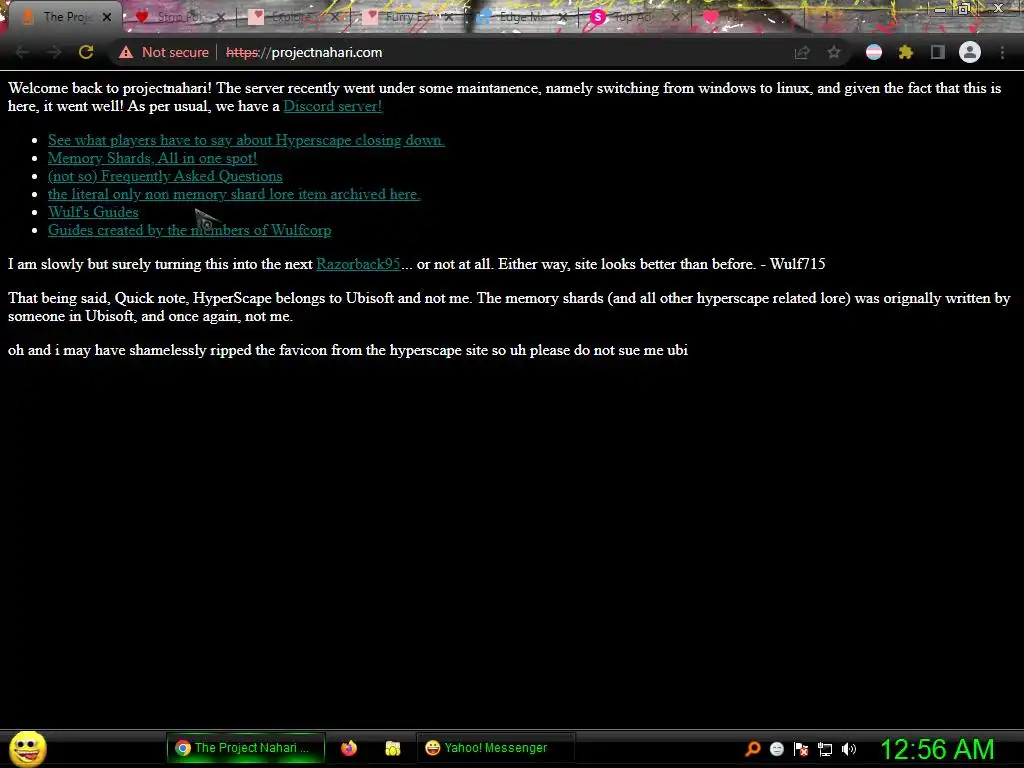The height and width of the screenshot is (768, 1024).
Task: Open the flag with red X tray icon
Action: coord(801,748)
